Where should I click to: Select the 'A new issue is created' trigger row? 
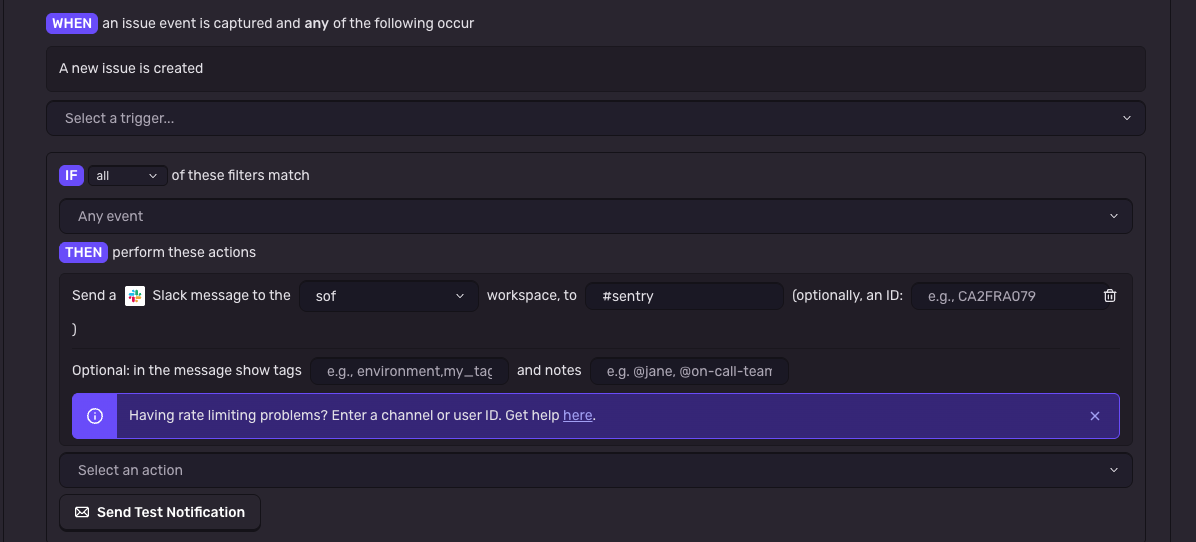point(596,69)
